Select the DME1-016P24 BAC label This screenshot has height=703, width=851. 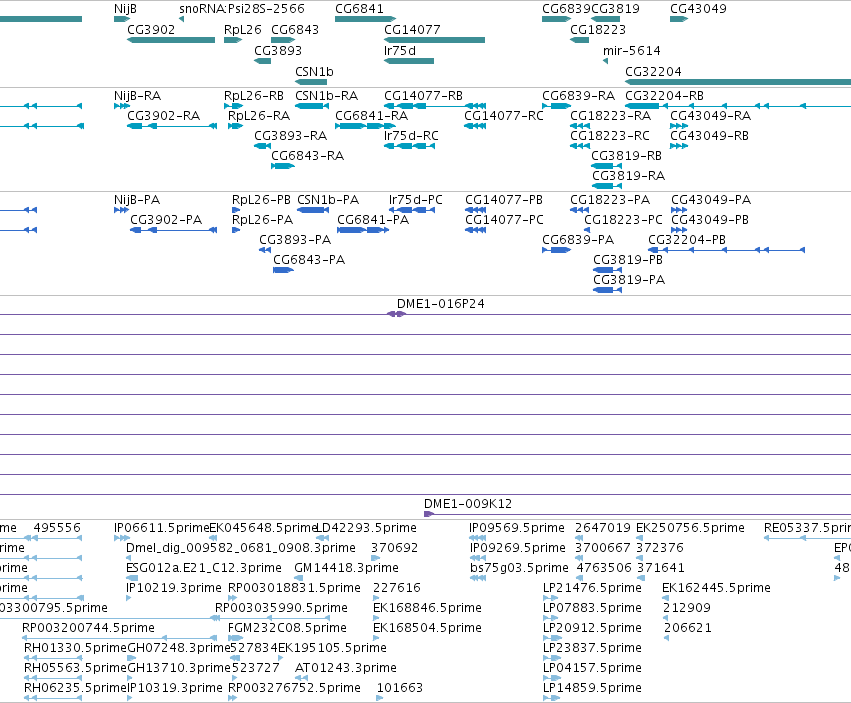click(x=441, y=305)
